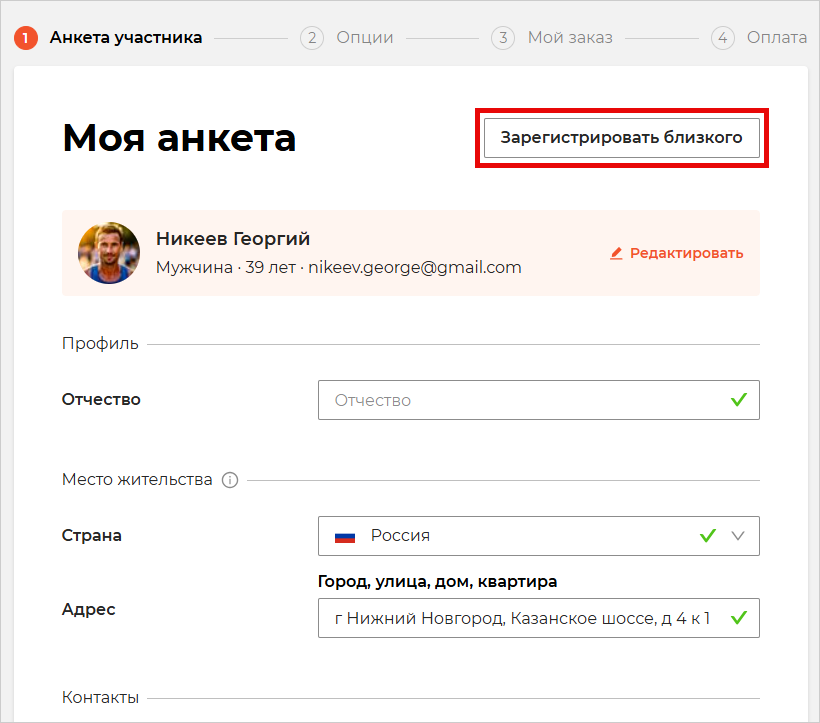Click the pencil icon beside Редактировать
Image resolution: width=820 pixels, height=723 pixels.
tap(616, 254)
